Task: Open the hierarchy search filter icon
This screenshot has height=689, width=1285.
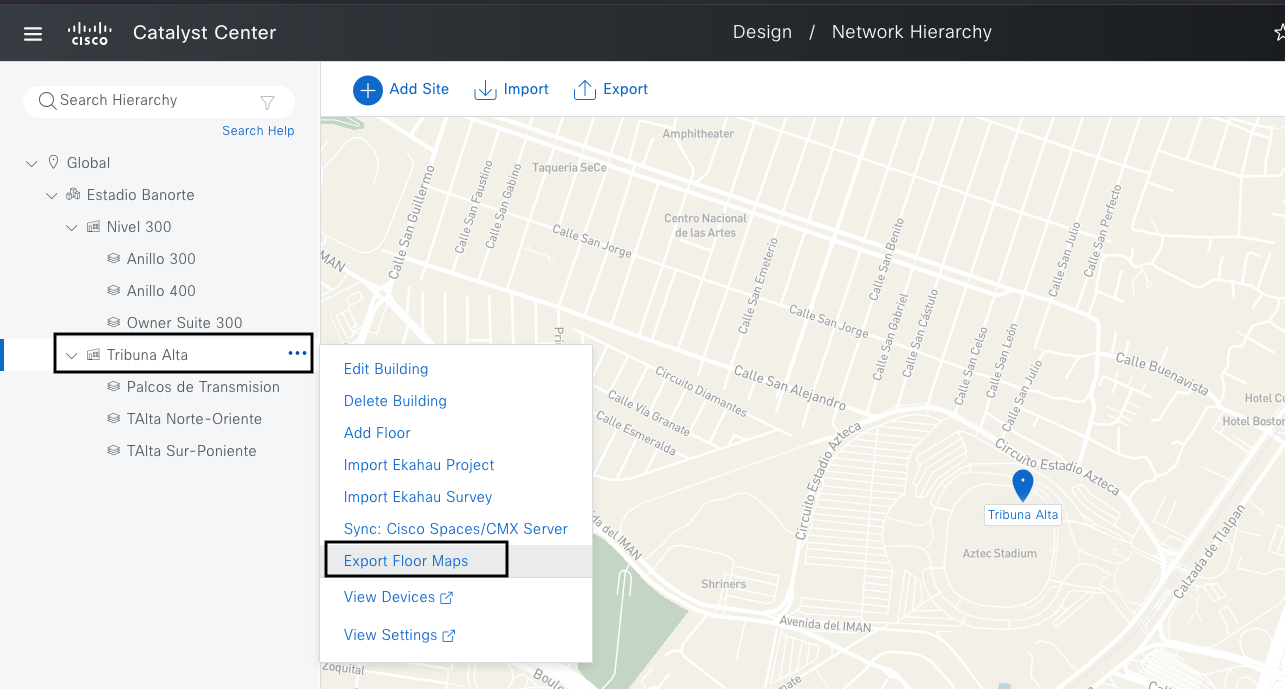Action: [x=267, y=102]
